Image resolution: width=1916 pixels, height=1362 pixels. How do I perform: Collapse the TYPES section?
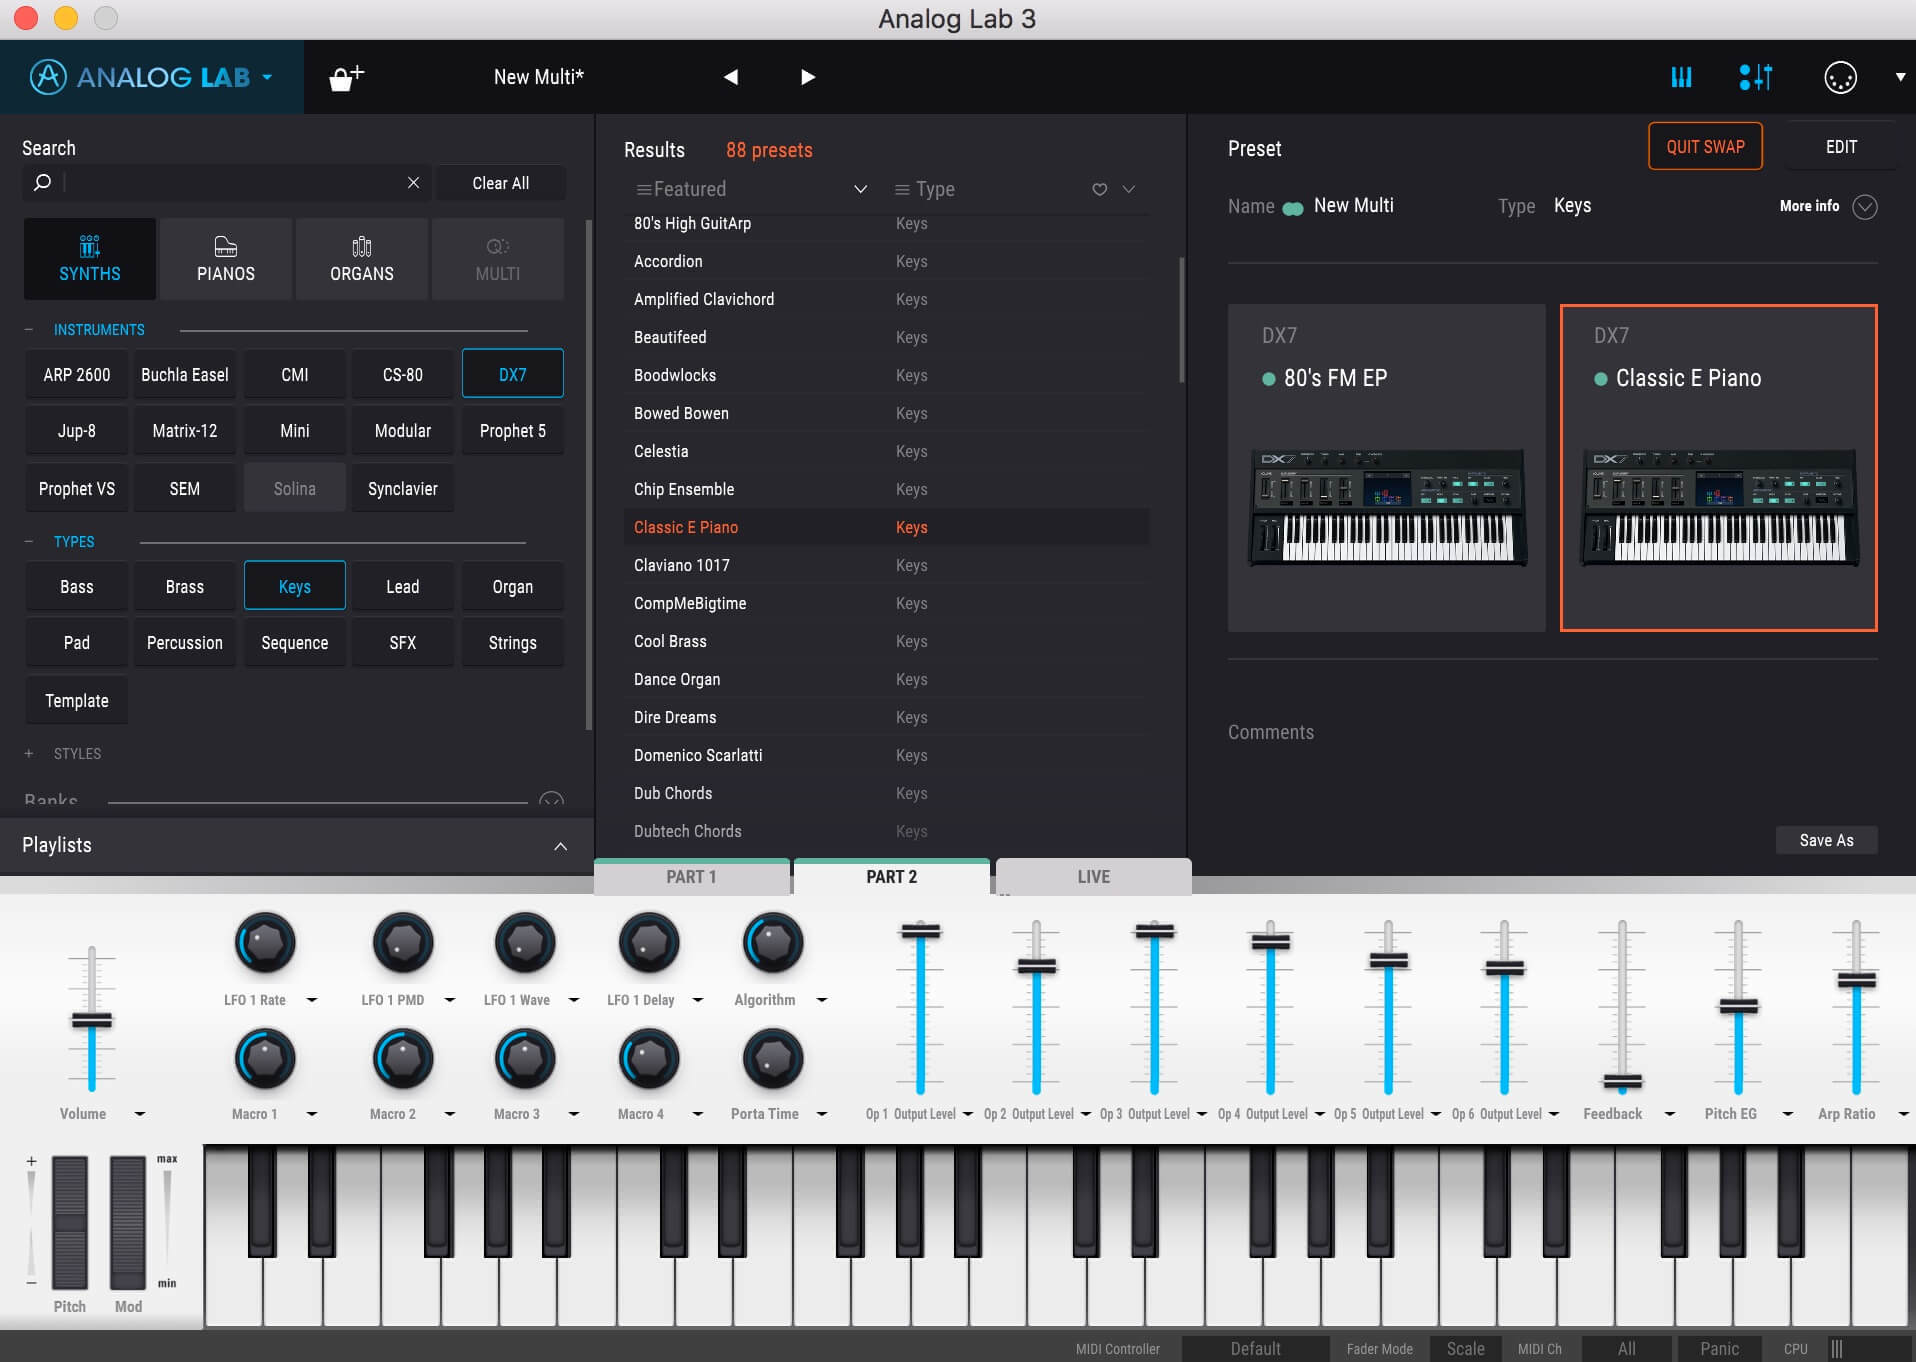[x=28, y=541]
